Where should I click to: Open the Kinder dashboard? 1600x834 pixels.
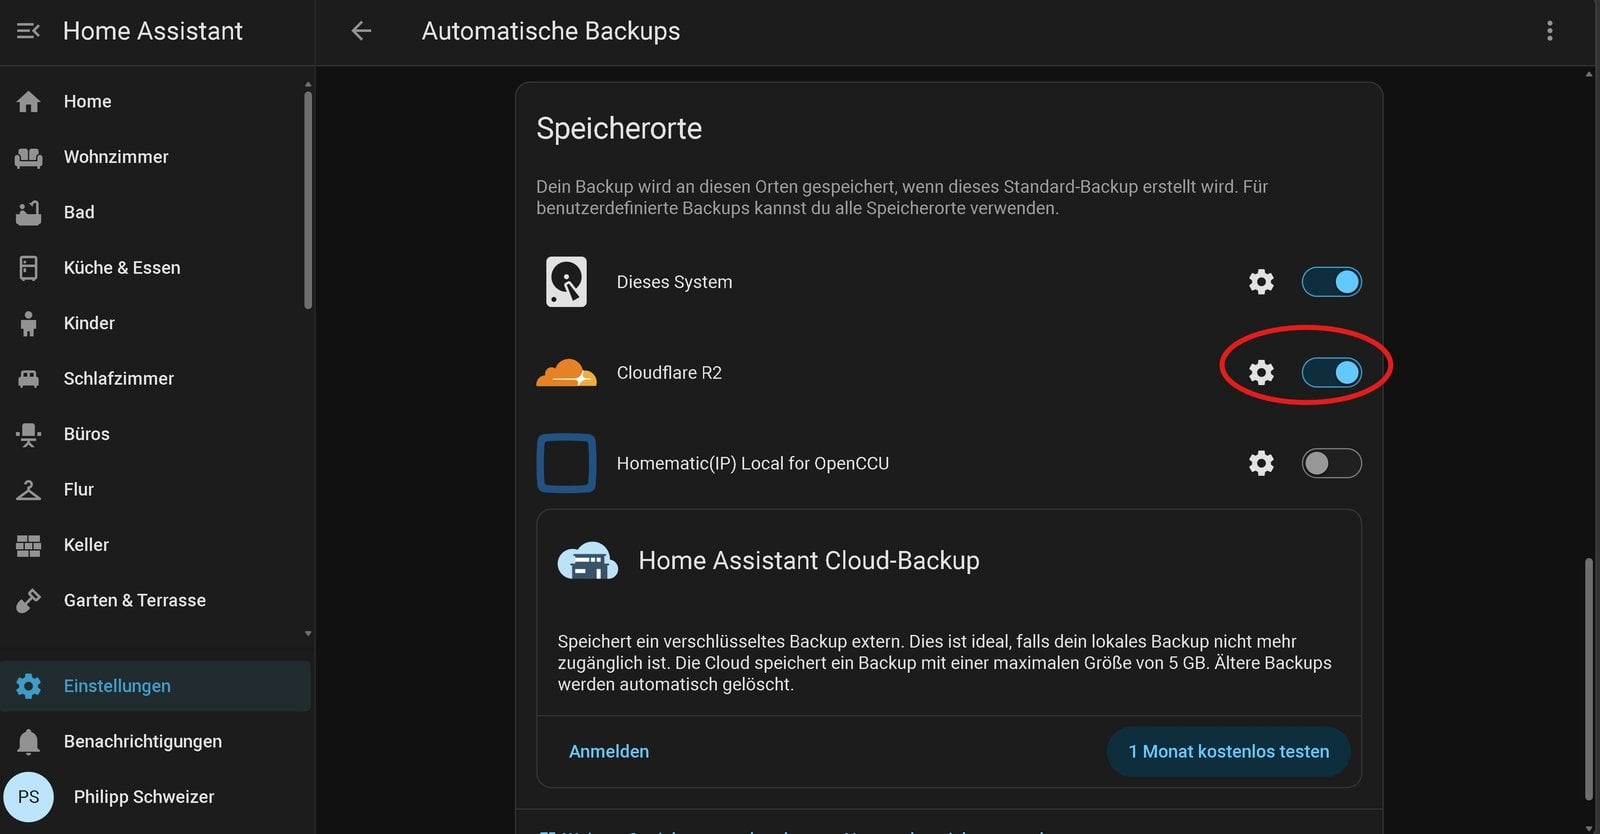coord(156,323)
